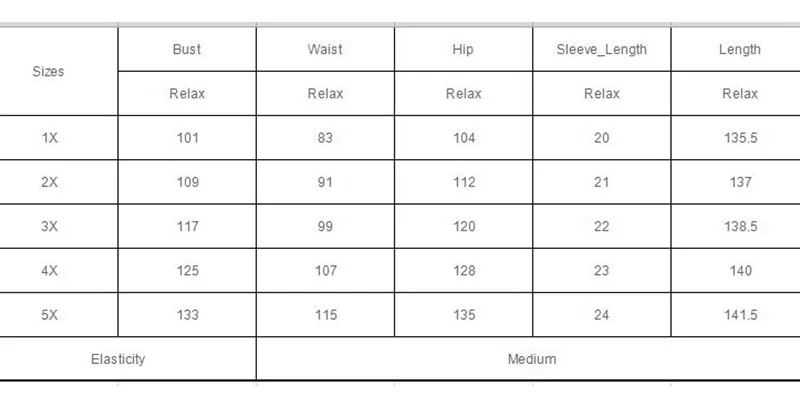Click the Sizes header cell
The width and height of the screenshot is (800, 399).
(x=48, y=71)
